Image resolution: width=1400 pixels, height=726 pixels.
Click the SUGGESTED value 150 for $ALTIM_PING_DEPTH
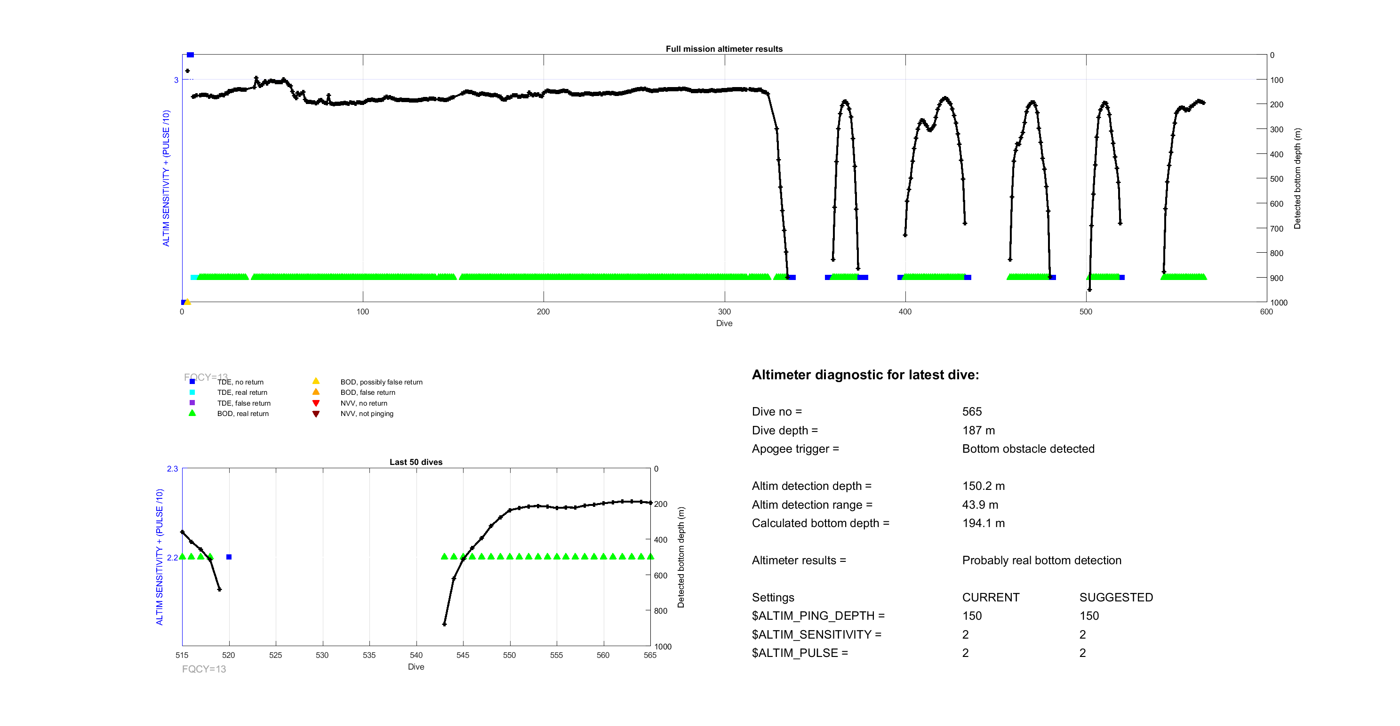click(1090, 616)
